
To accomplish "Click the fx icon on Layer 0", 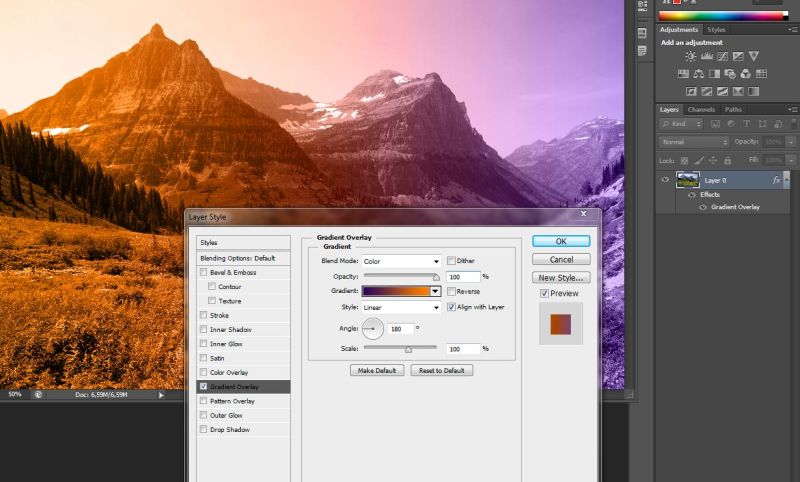I will 776,180.
